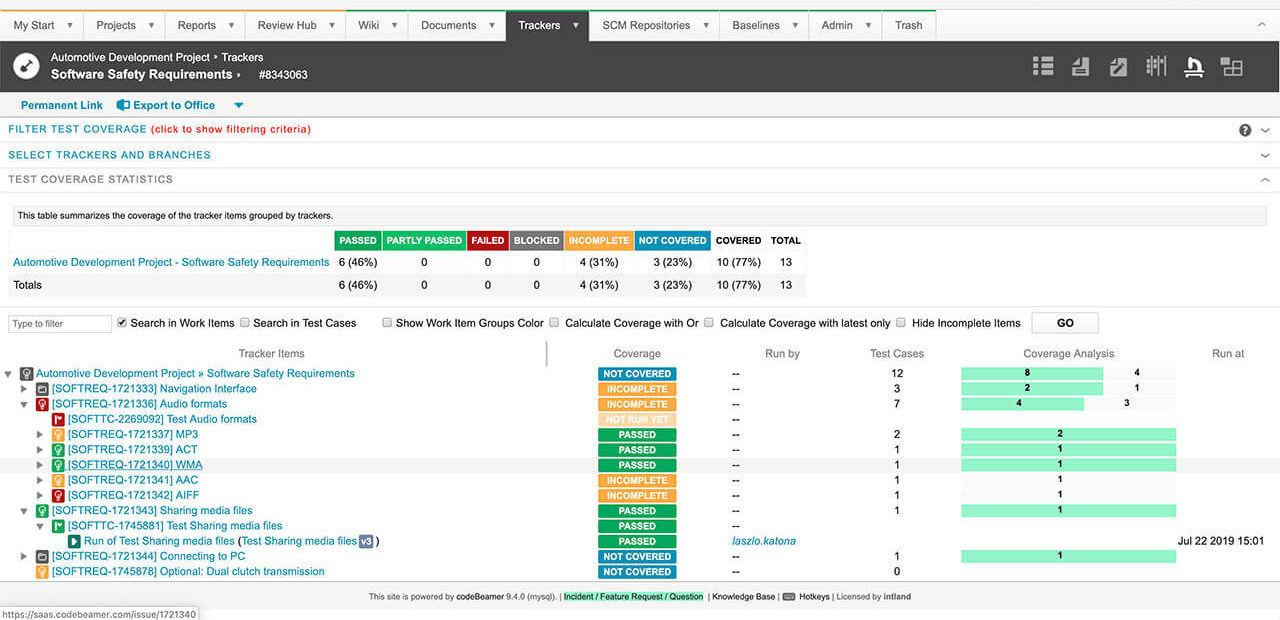The height and width of the screenshot is (620, 1280).
Task: Click the GO button
Action: [1065, 323]
